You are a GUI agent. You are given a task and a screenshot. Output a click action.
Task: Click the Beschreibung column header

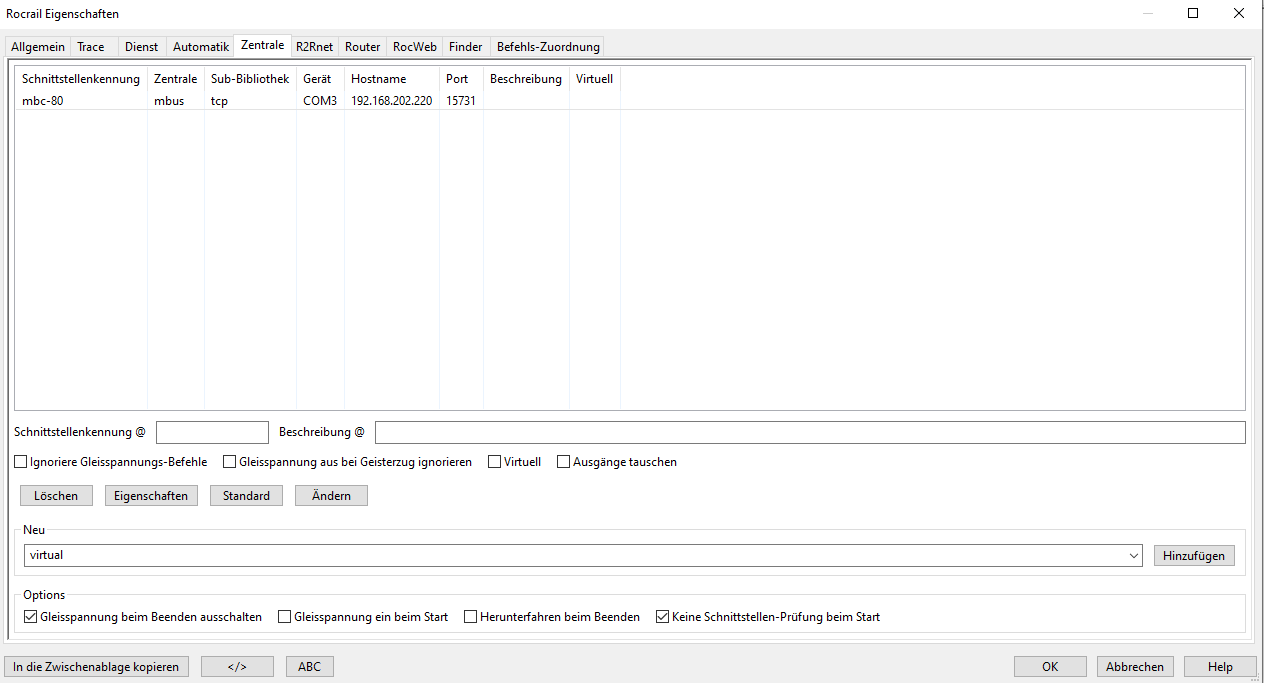(526, 79)
